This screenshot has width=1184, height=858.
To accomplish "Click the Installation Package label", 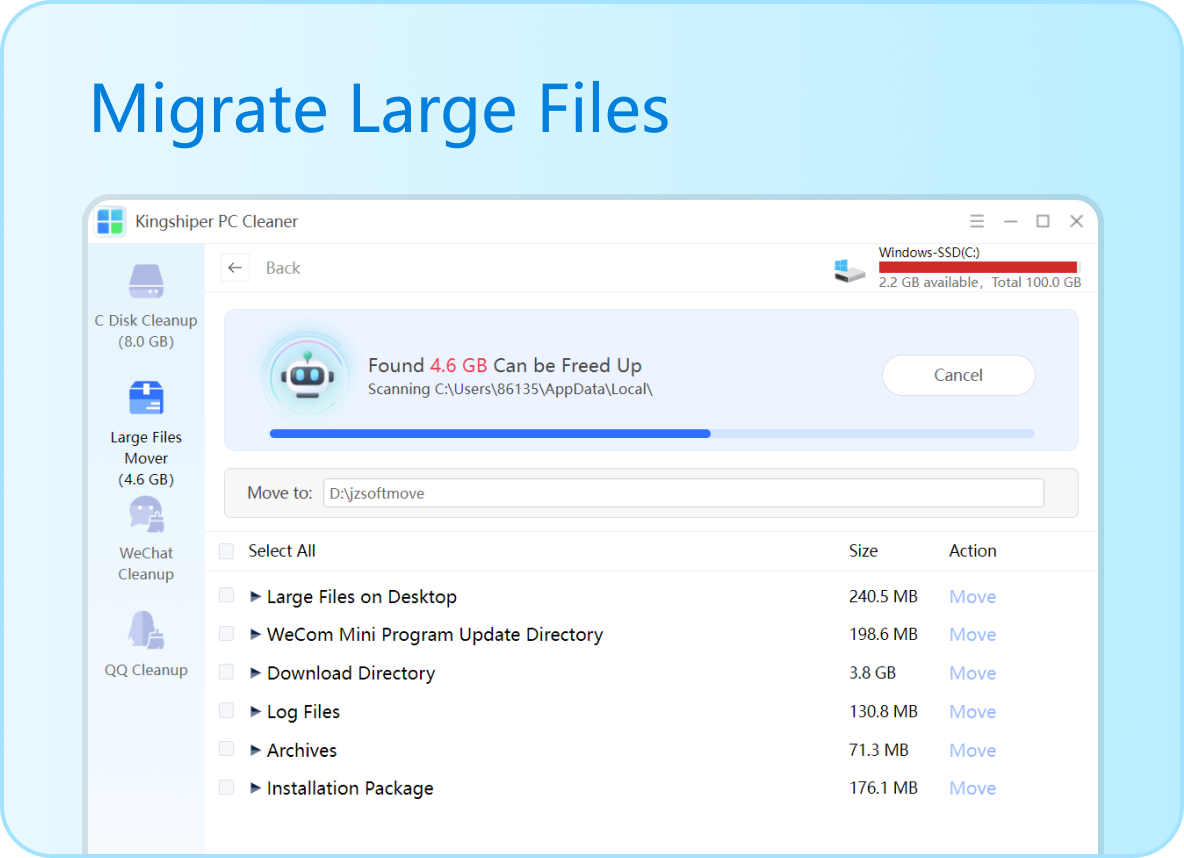I will pos(350,788).
